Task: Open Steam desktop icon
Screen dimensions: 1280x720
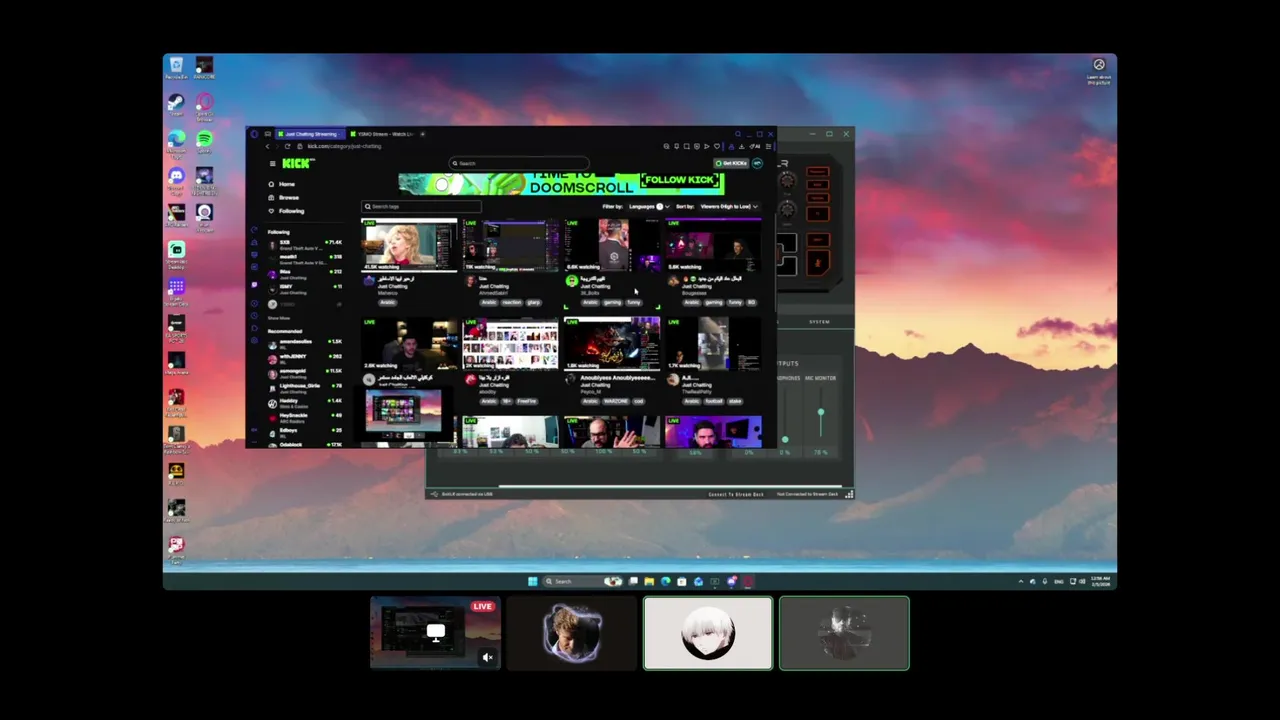Action: tap(176, 105)
